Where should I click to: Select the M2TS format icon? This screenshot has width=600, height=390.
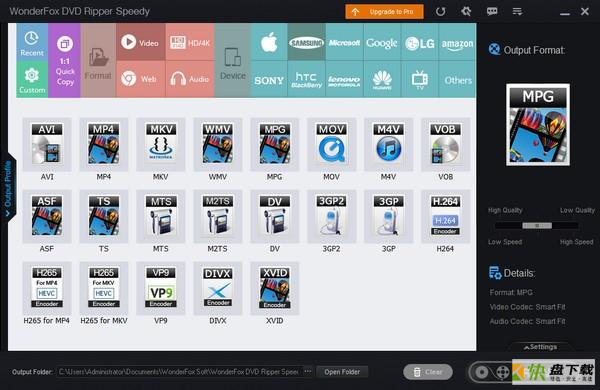(218, 216)
